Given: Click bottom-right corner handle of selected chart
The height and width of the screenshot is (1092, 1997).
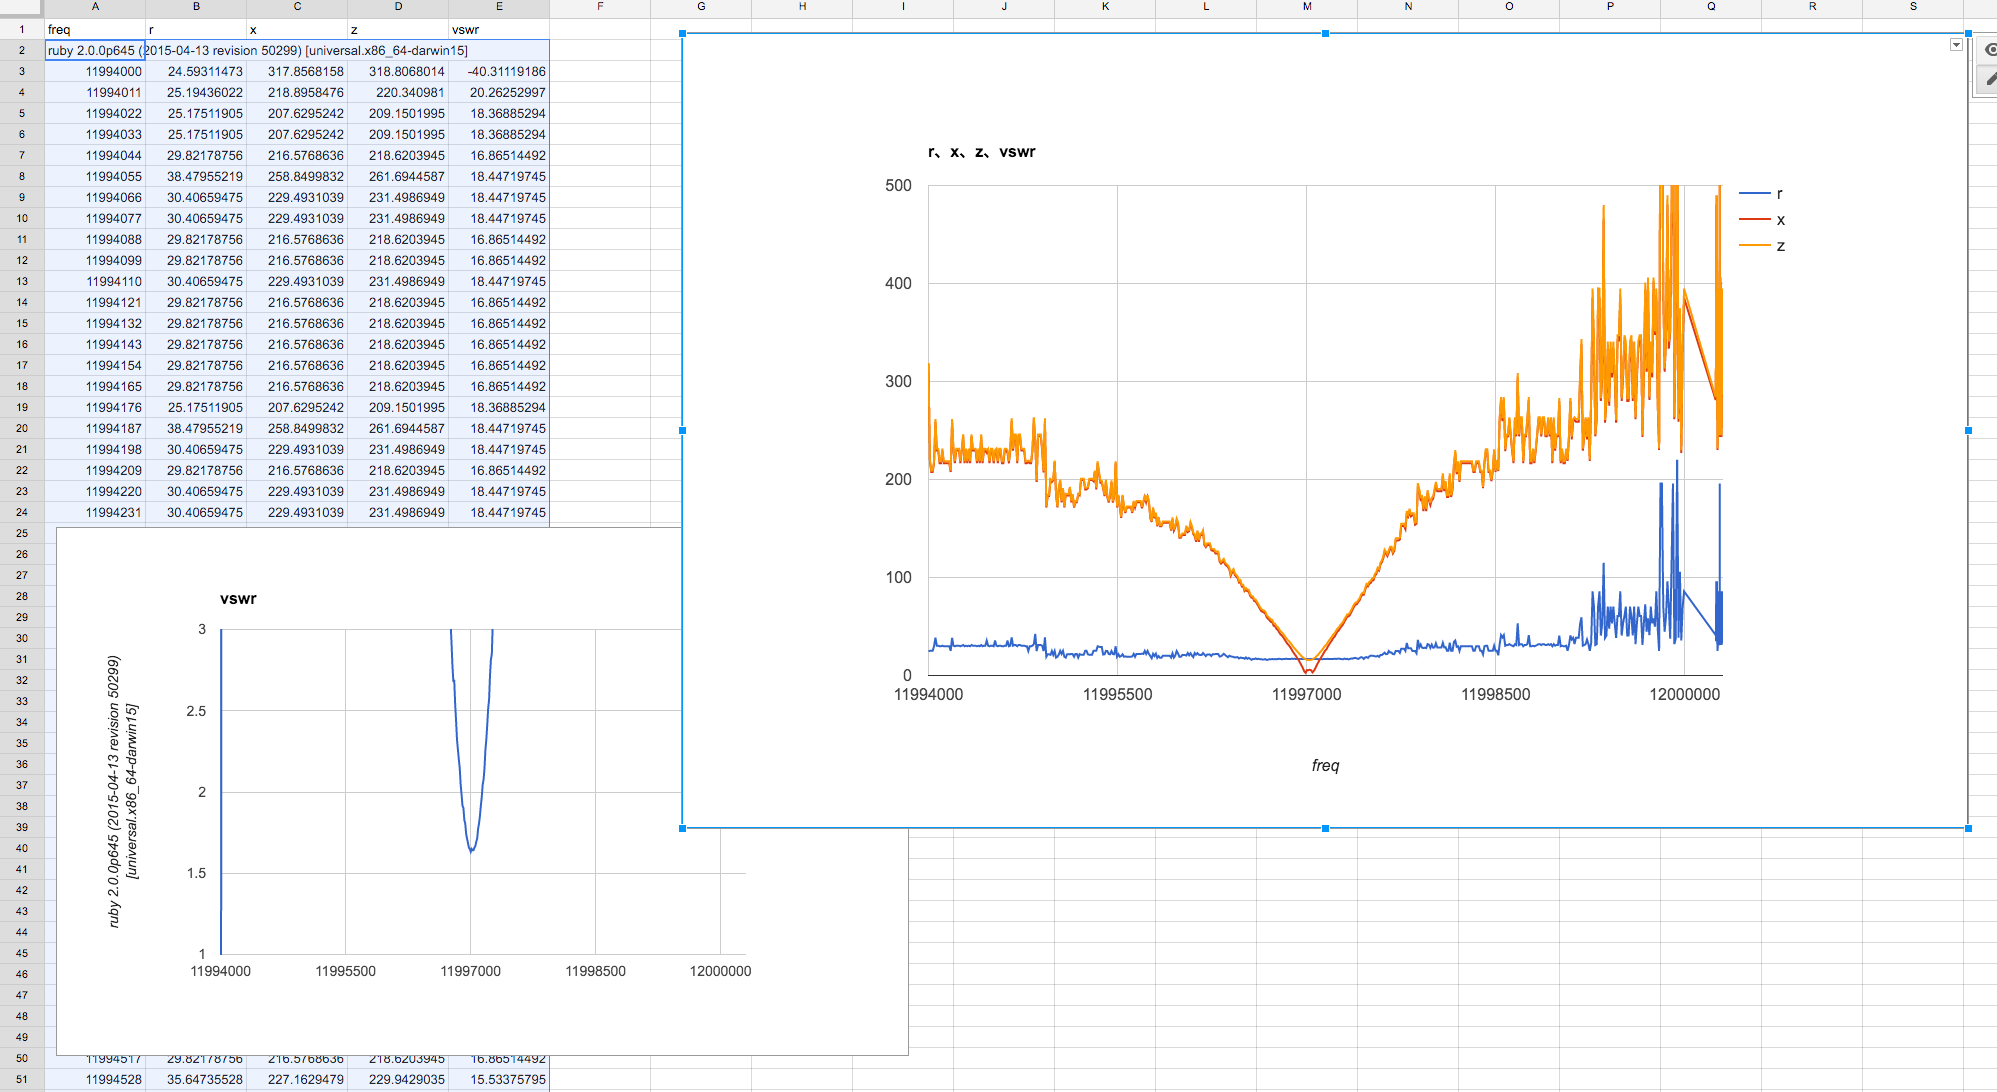Looking at the screenshot, I should [1967, 828].
